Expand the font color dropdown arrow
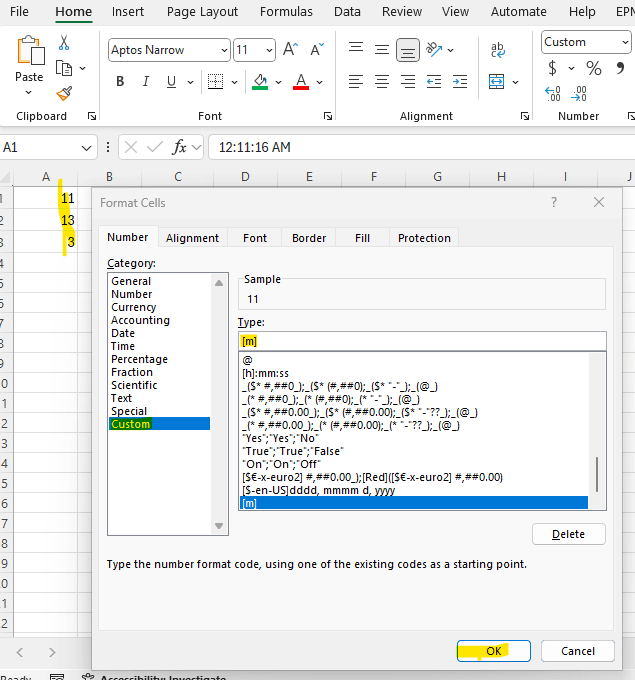The width and height of the screenshot is (635, 680). click(320, 82)
